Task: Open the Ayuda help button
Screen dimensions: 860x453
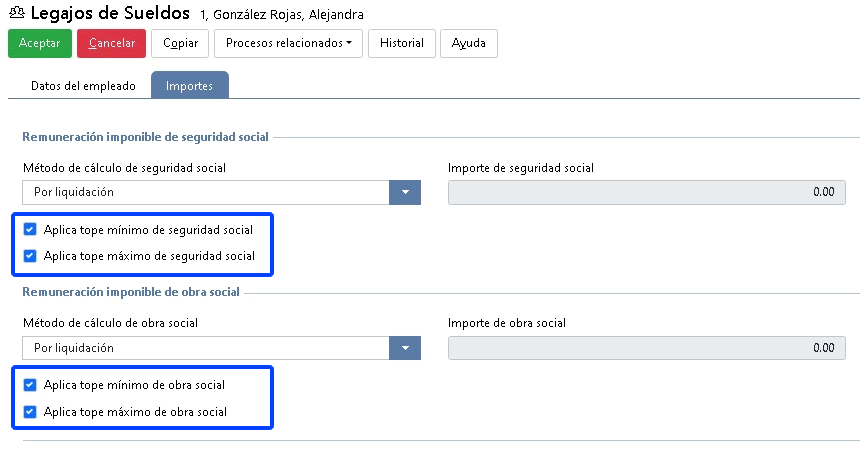Action: point(468,43)
